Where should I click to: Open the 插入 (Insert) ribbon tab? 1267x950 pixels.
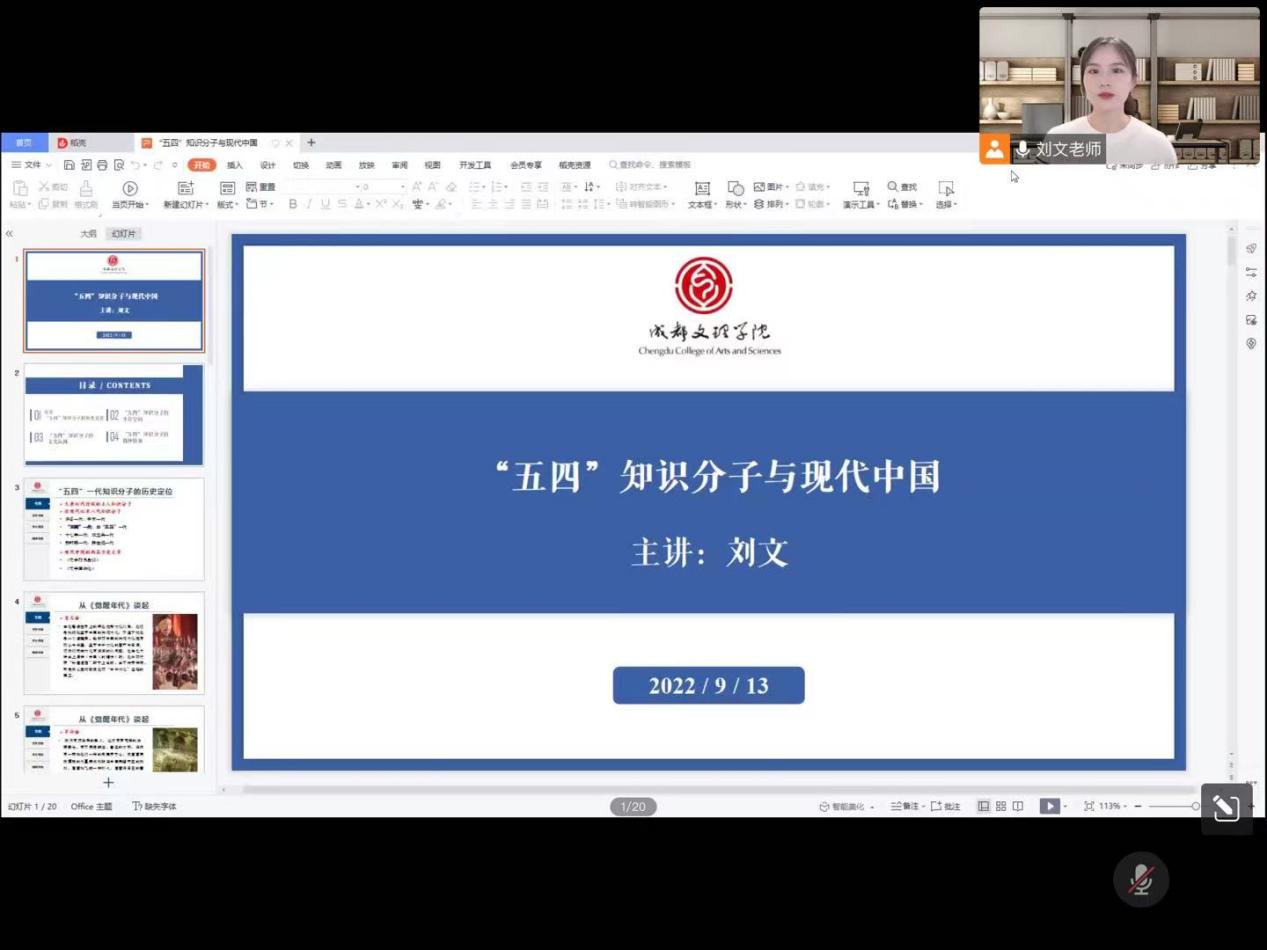(x=235, y=165)
